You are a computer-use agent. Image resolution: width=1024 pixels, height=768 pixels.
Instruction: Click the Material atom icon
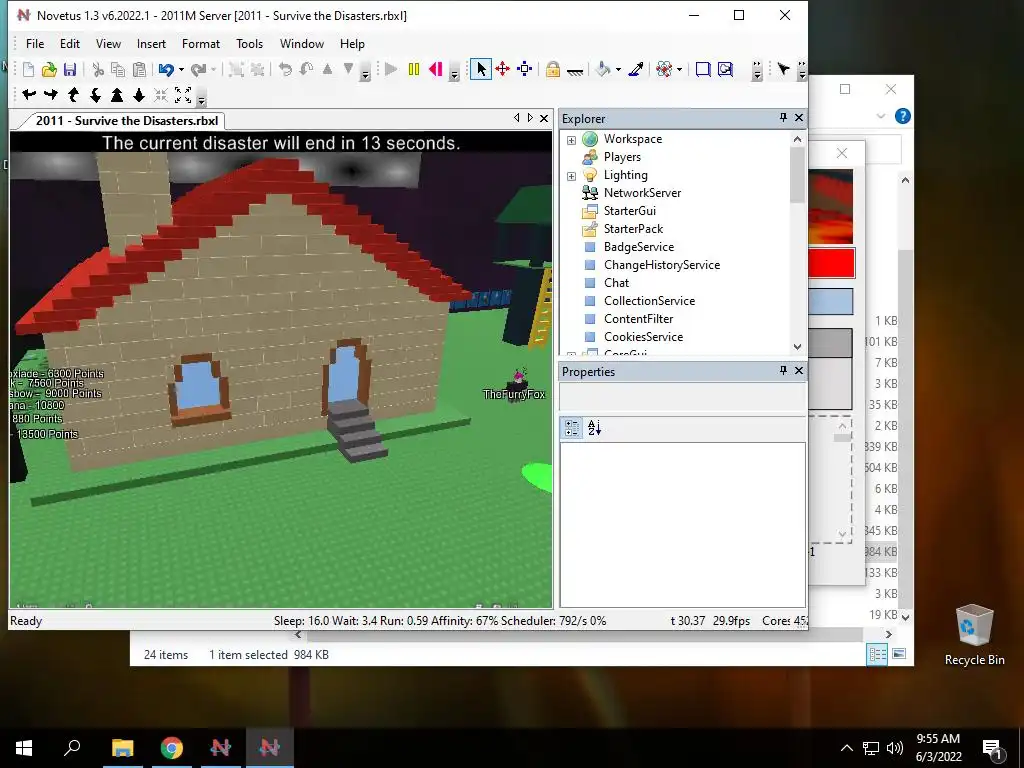click(664, 69)
